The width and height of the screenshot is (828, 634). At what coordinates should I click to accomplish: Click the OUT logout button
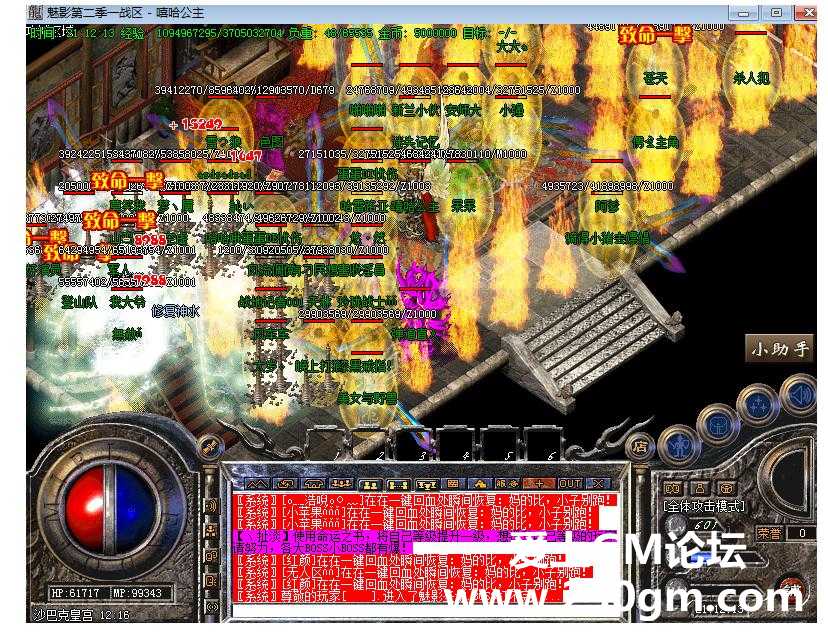point(570,484)
